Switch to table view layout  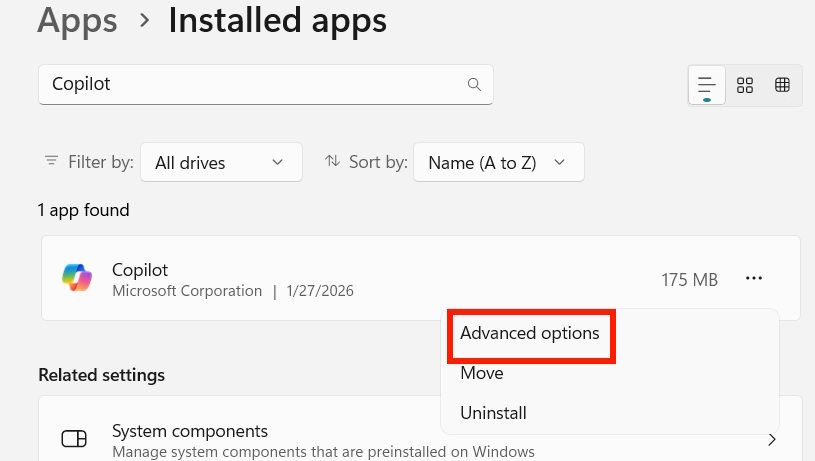(x=782, y=85)
